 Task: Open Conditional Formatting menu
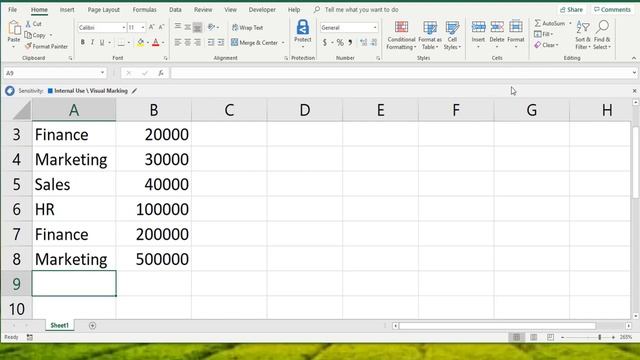(x=401, y=35)
